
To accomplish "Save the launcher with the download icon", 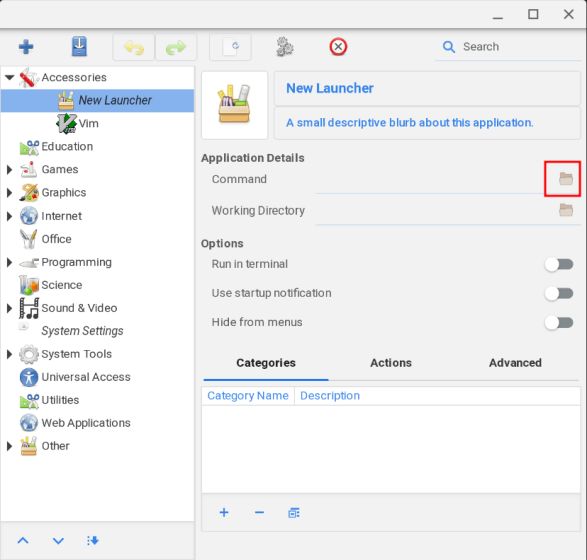I will (79, 46).
